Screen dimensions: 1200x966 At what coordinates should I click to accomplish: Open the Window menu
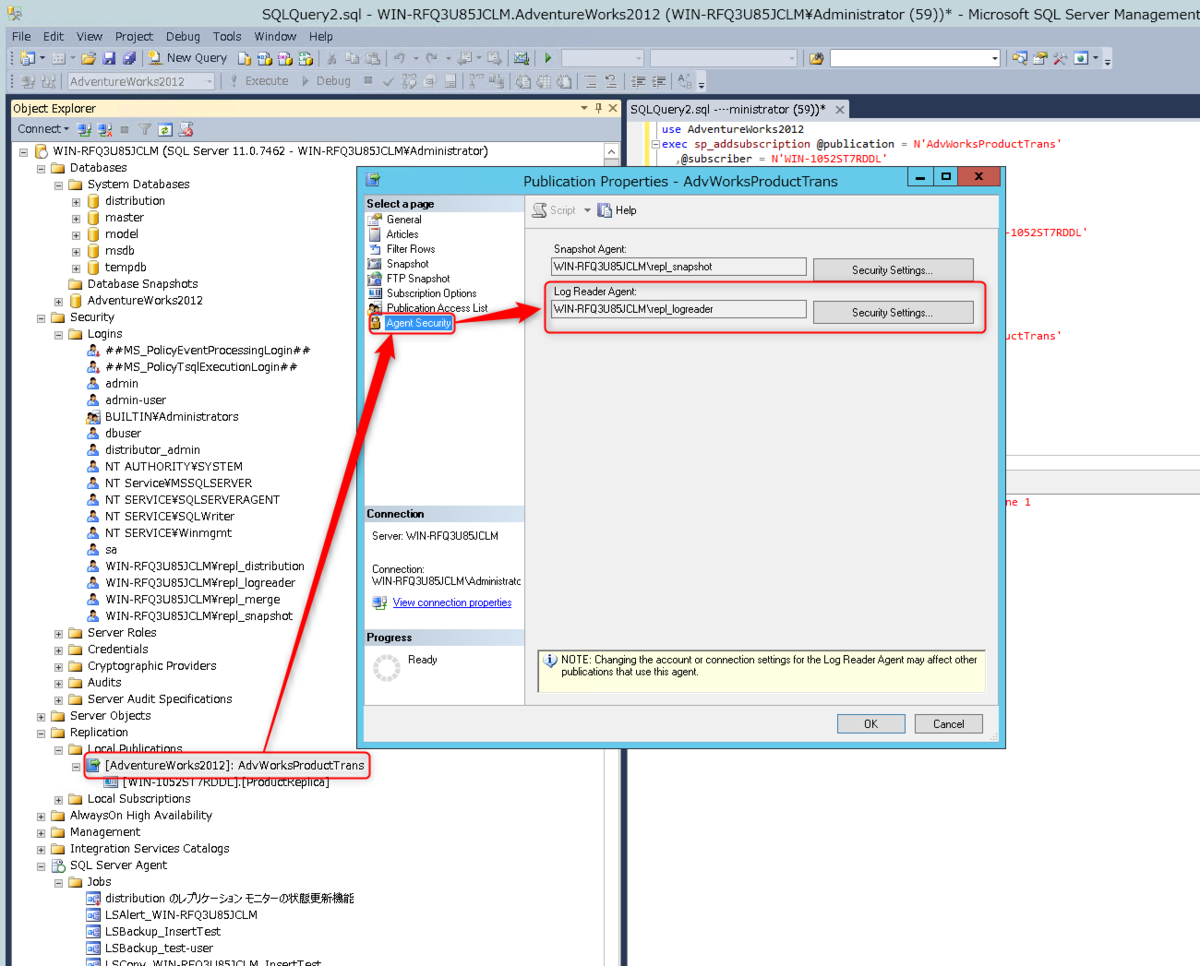tap(275, 36)
